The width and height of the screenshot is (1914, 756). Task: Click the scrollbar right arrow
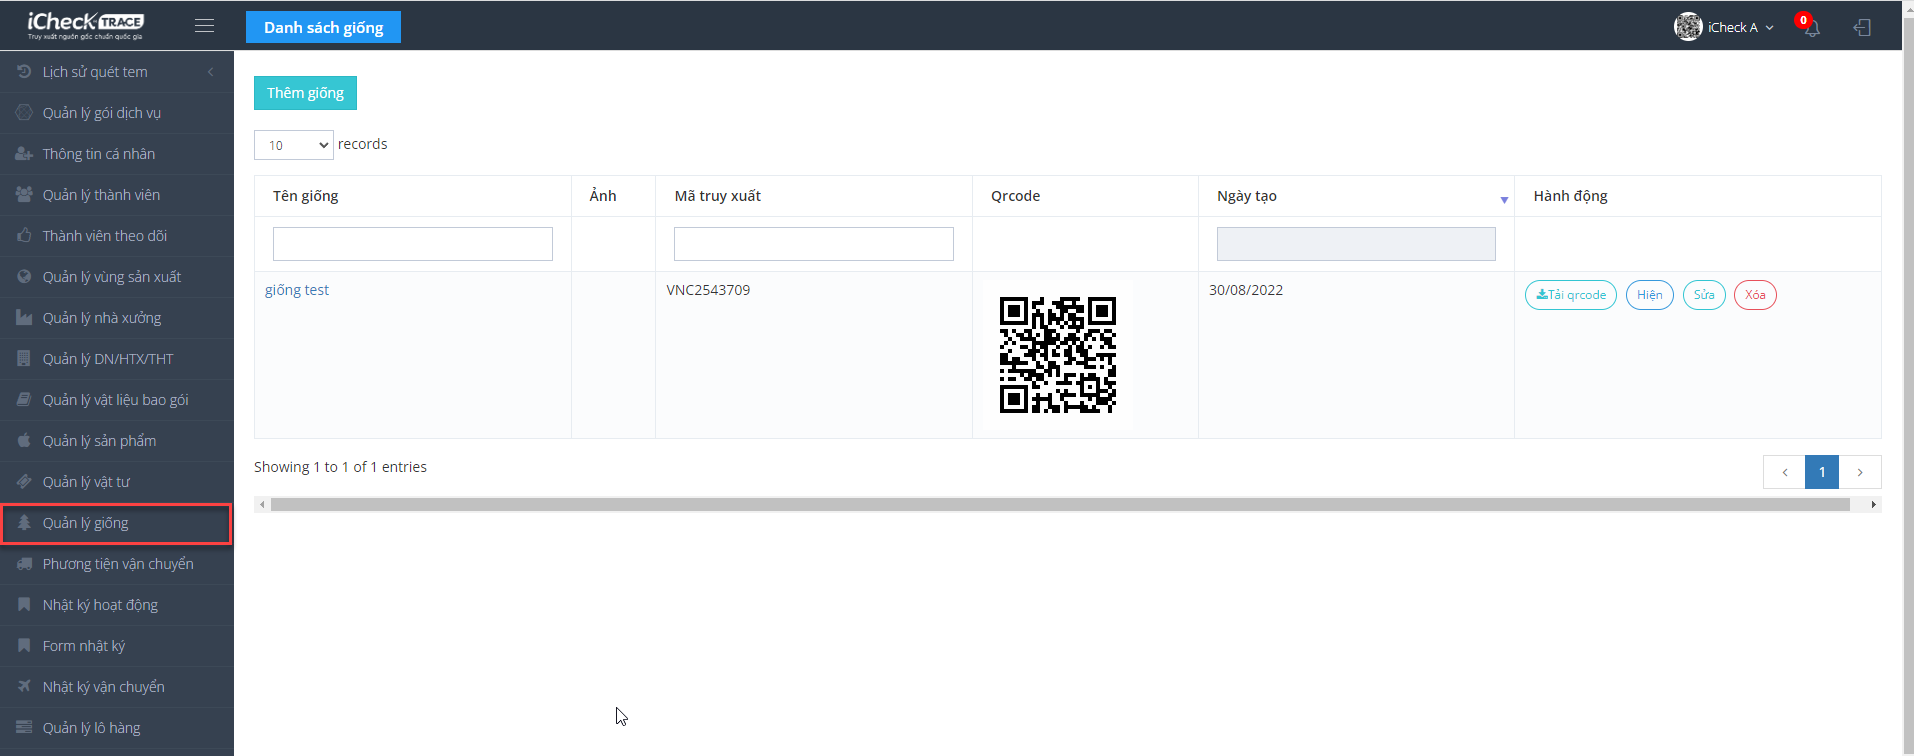point(1873,505)
